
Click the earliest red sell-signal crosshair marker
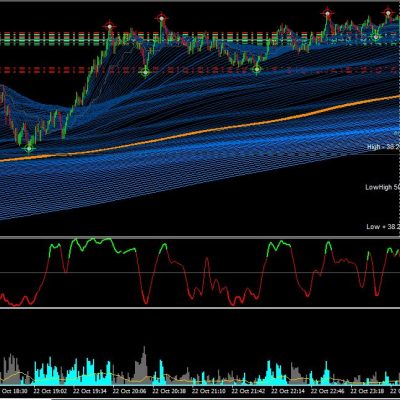click(109, 26)
